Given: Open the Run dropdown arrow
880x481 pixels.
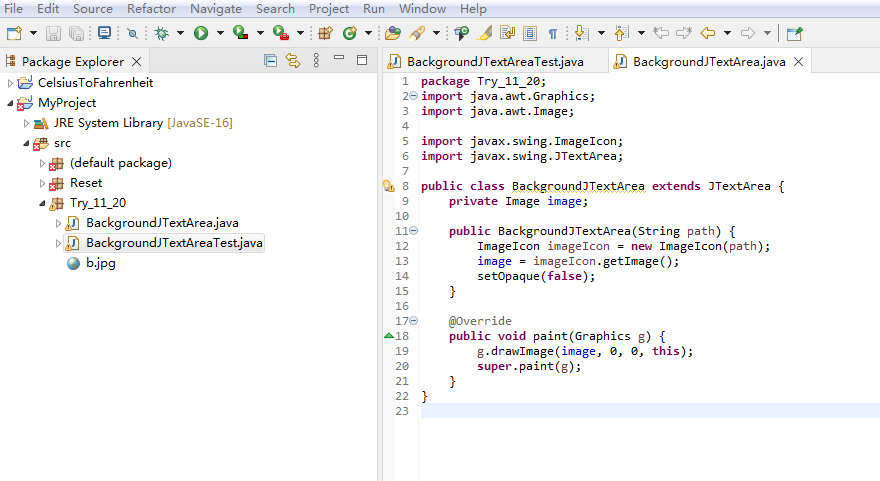Looking at the screenshot, I should coord(220,33).
